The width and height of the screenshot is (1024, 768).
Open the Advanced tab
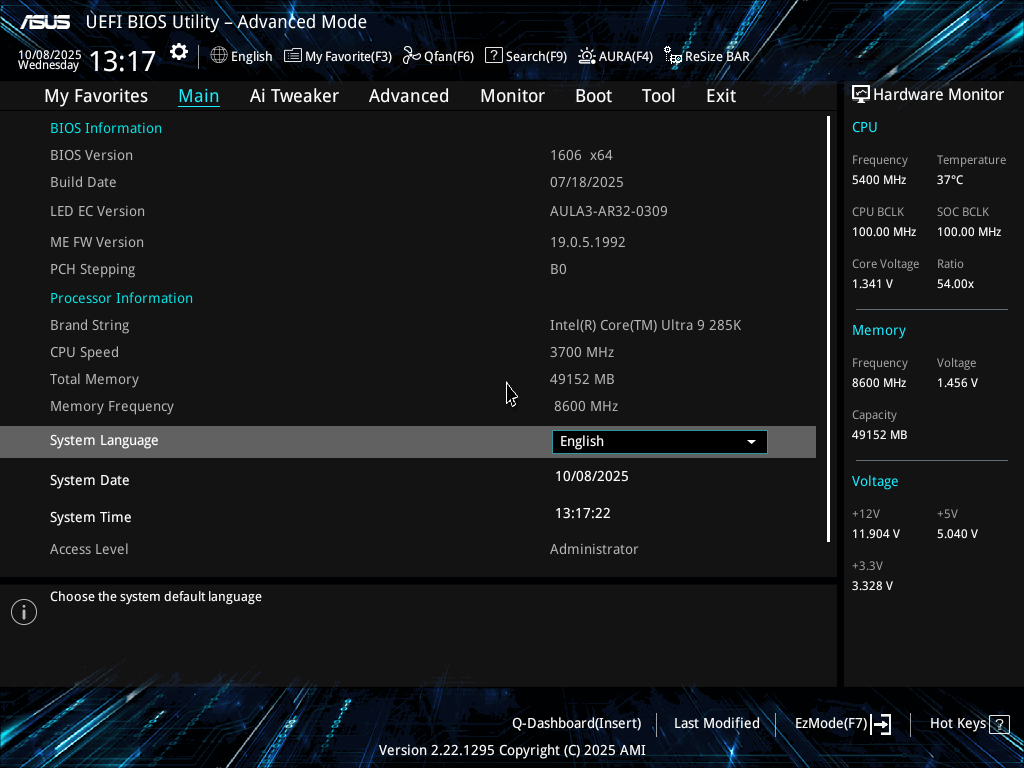click(x=408, y=96)
